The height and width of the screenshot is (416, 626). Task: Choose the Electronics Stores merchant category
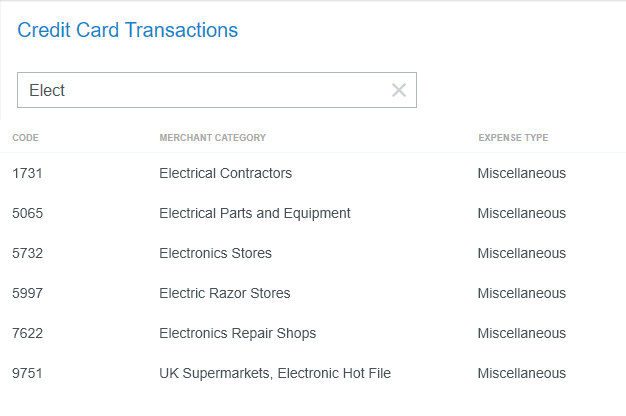point(215,253)
